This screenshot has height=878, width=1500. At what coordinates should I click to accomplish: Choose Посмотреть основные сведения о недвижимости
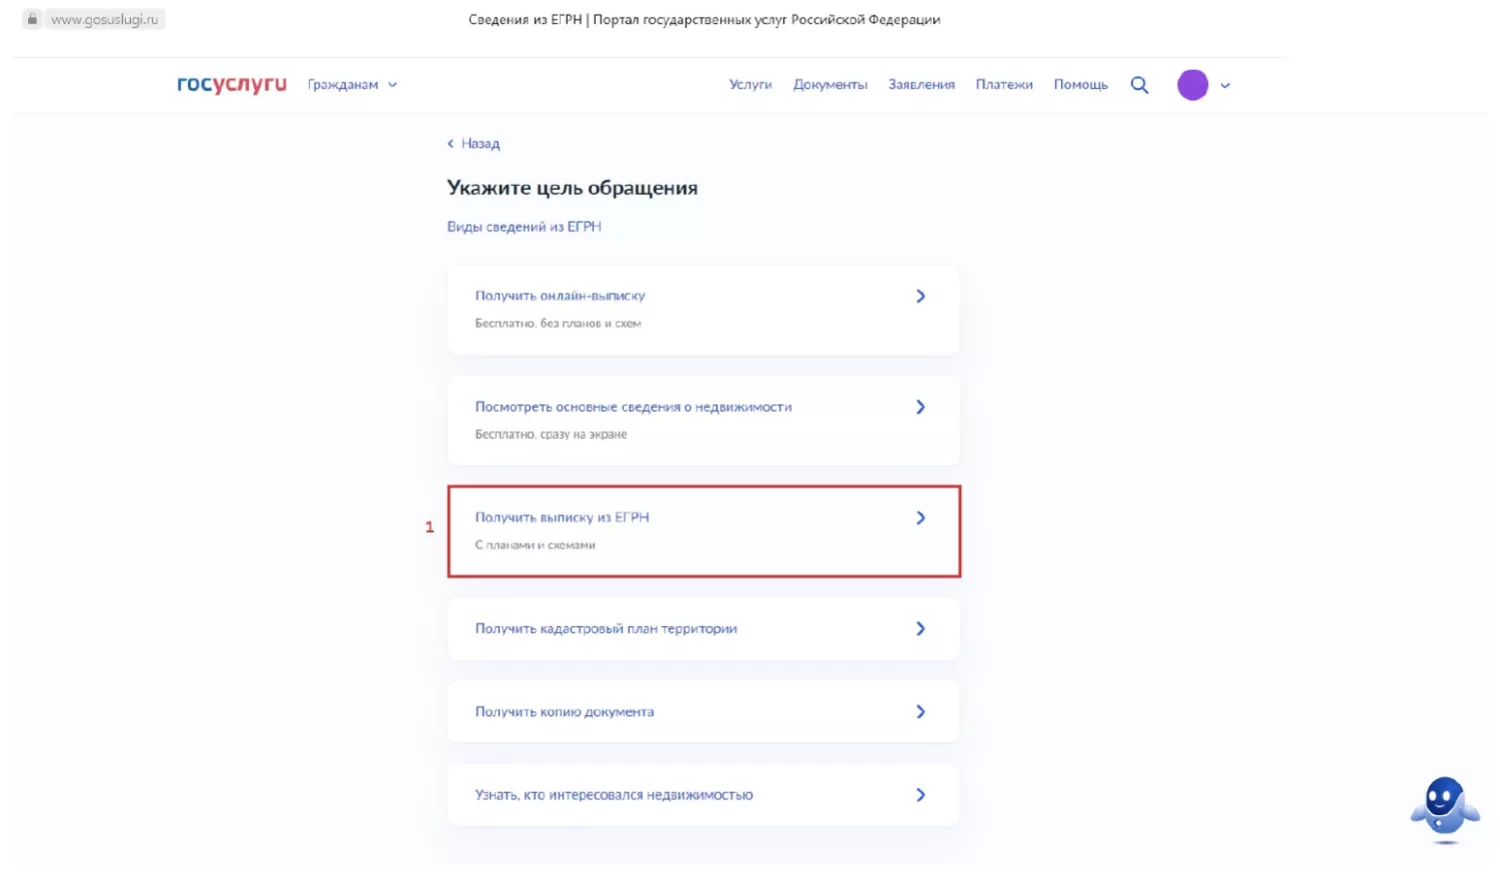[704, 421]
